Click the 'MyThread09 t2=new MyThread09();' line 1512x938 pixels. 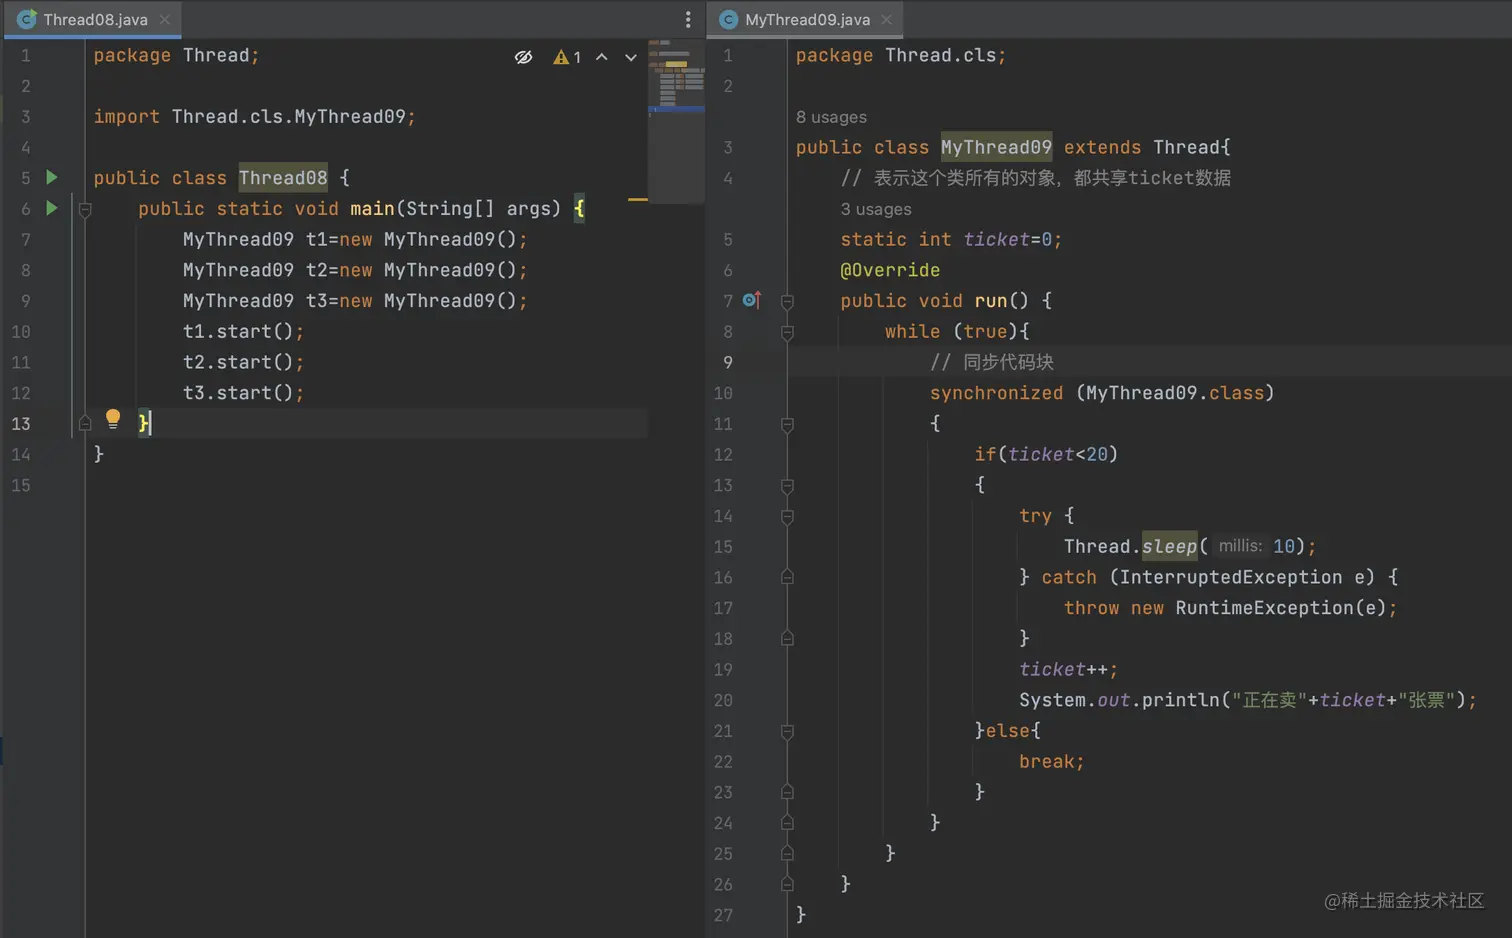tap(355, 270)
